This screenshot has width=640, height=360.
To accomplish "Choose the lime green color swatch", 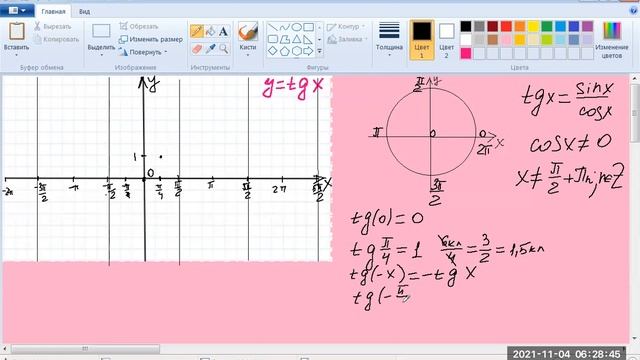I will point(547,40).
